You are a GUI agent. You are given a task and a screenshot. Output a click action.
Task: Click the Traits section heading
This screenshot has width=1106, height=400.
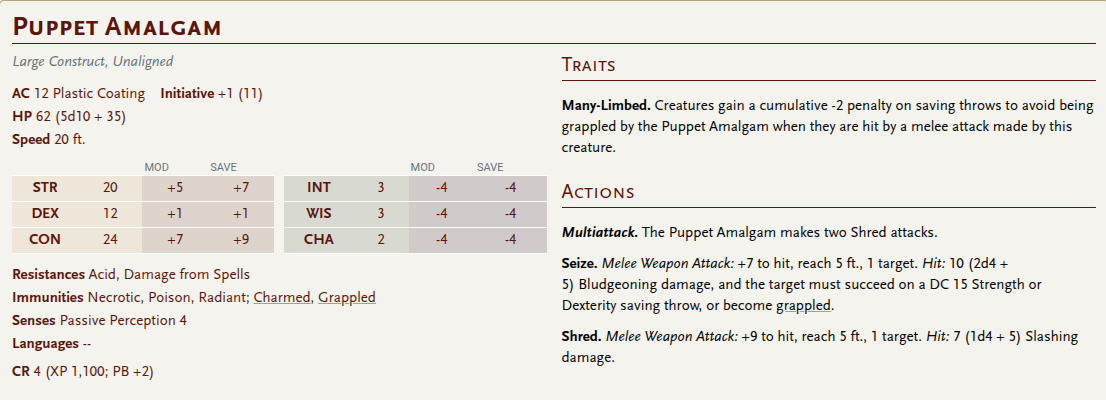[588, 65]
